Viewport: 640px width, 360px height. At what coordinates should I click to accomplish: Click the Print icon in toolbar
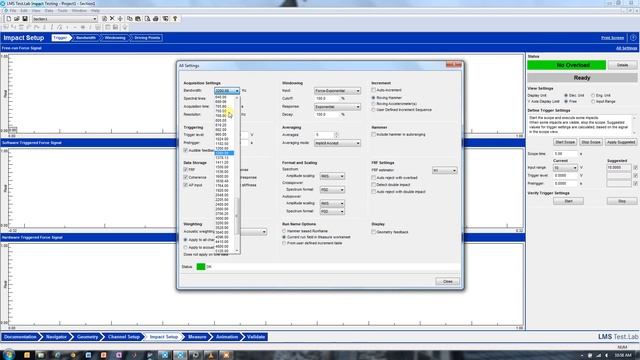pyautogui.click(x=156, y=19)
